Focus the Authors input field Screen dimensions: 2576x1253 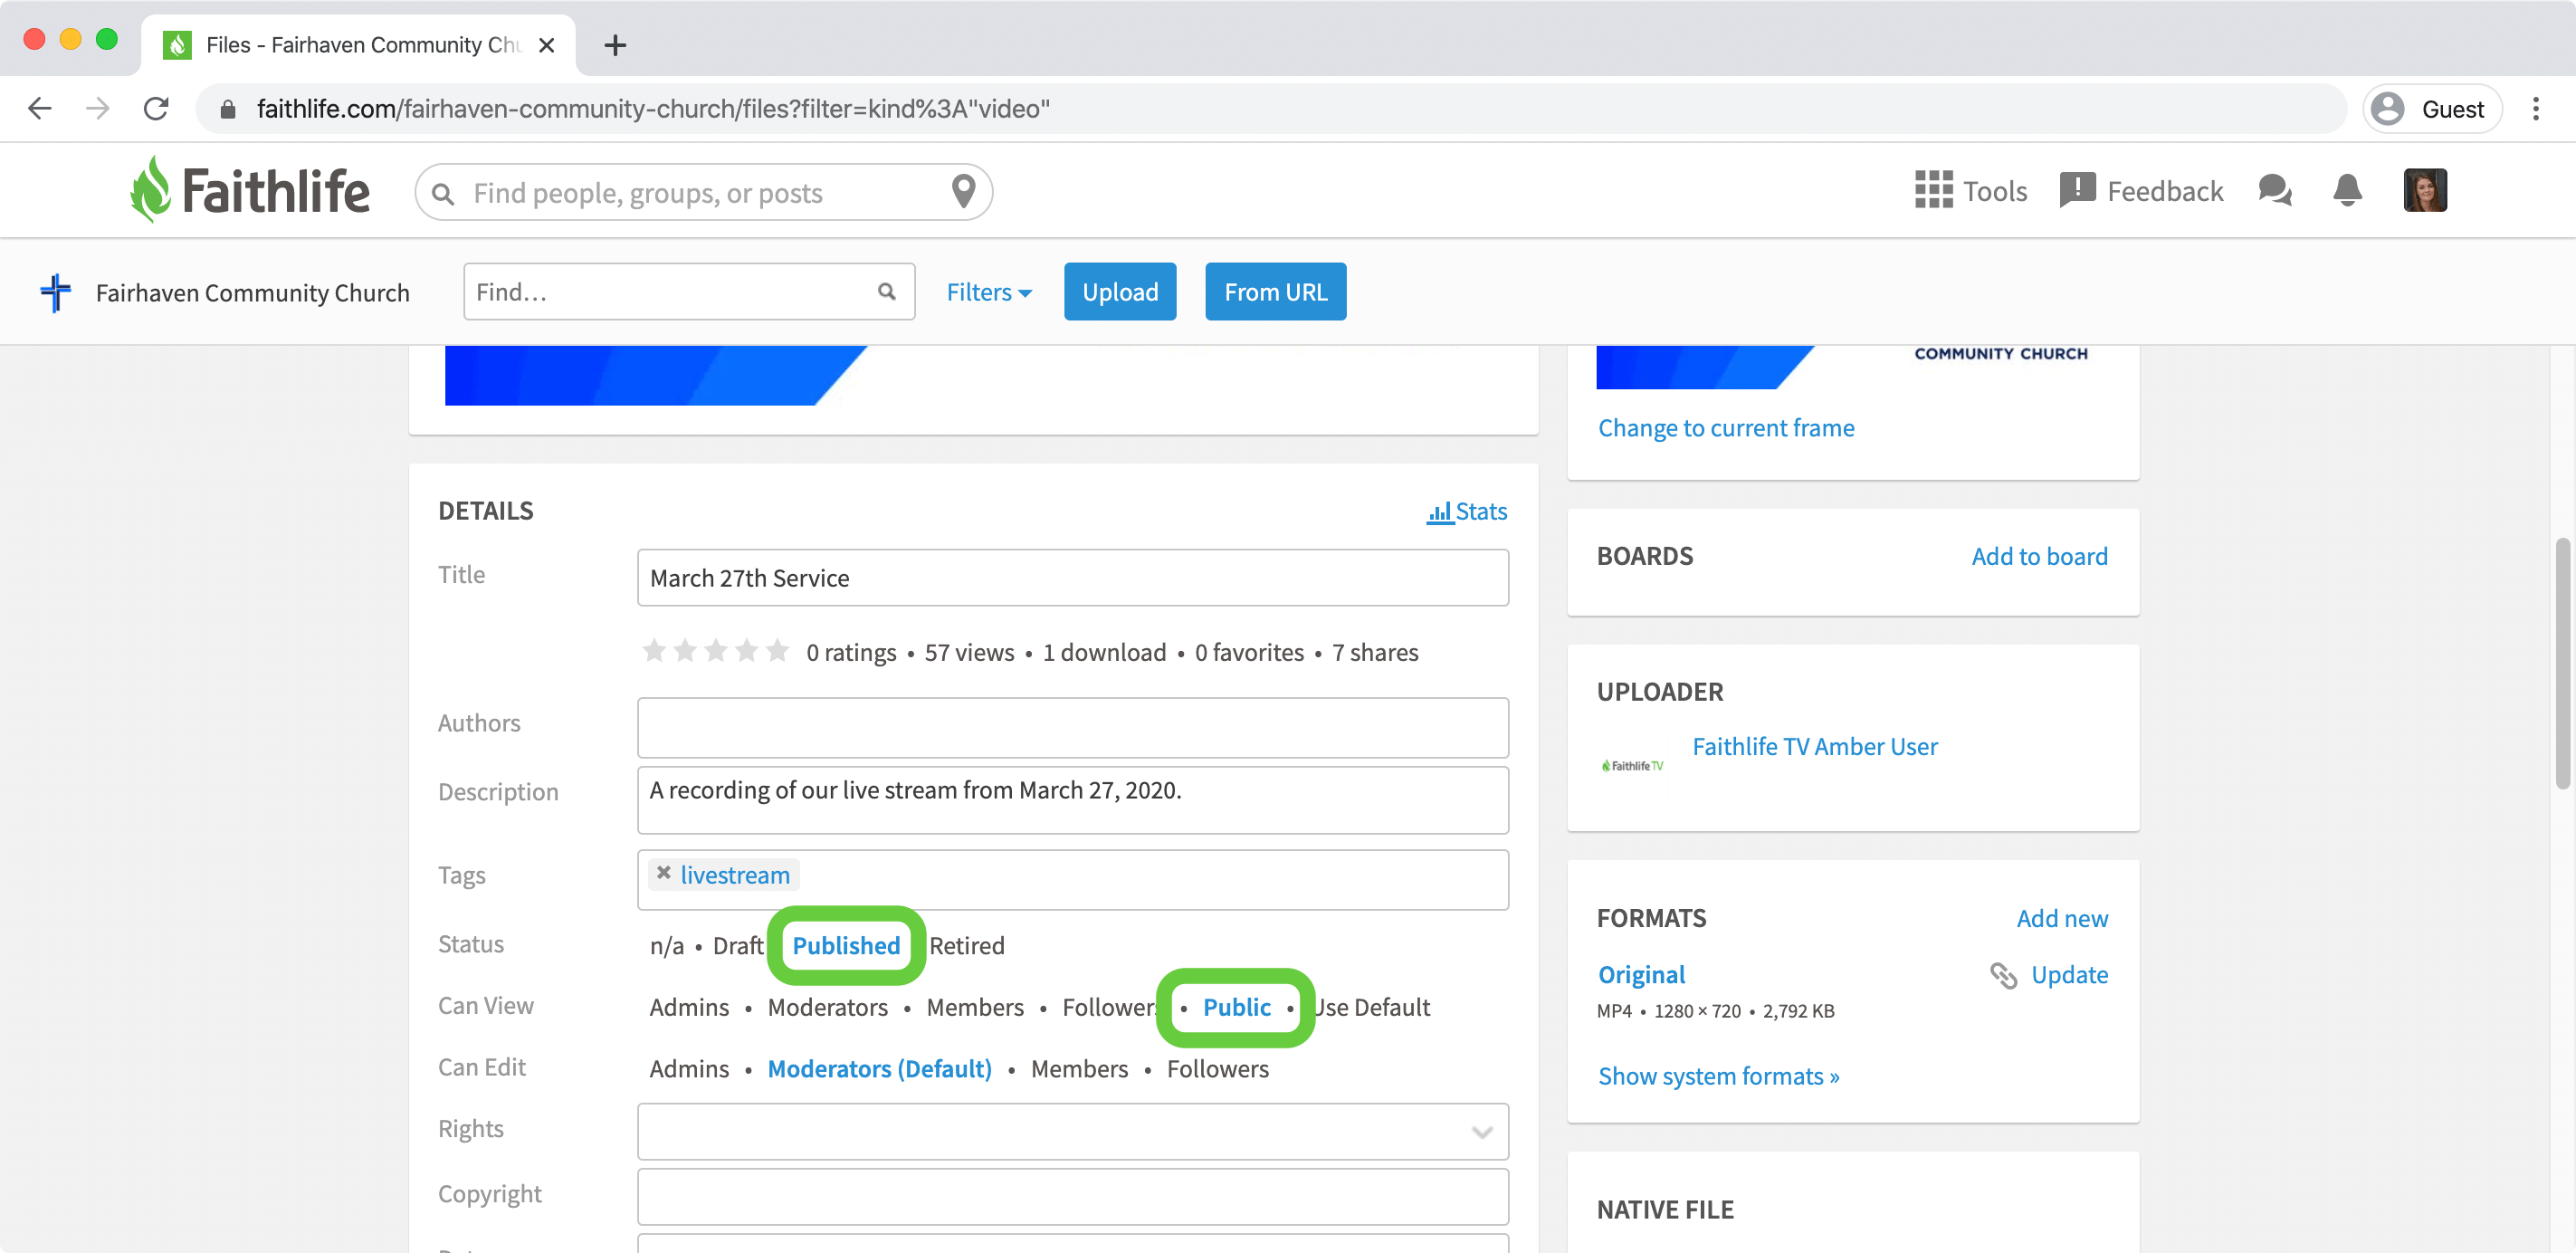(x=1072, y=727)
